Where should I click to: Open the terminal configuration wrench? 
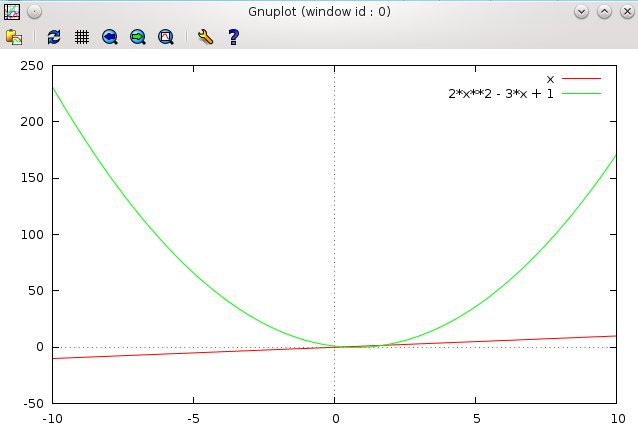206,37
